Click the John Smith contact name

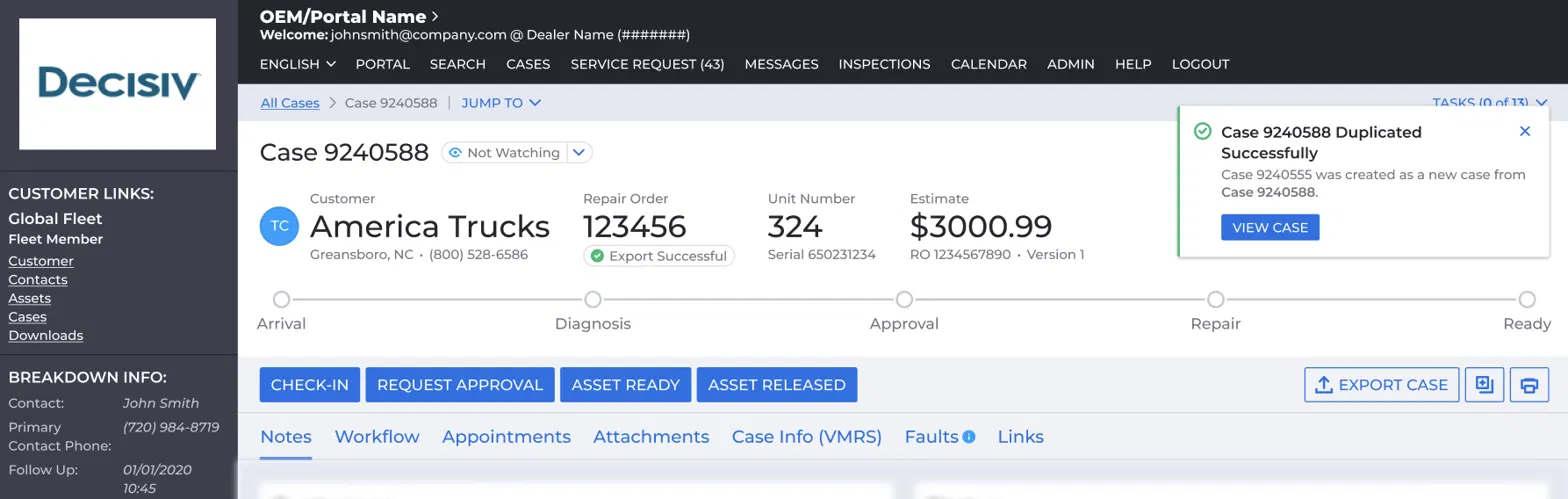click(161, 403)
